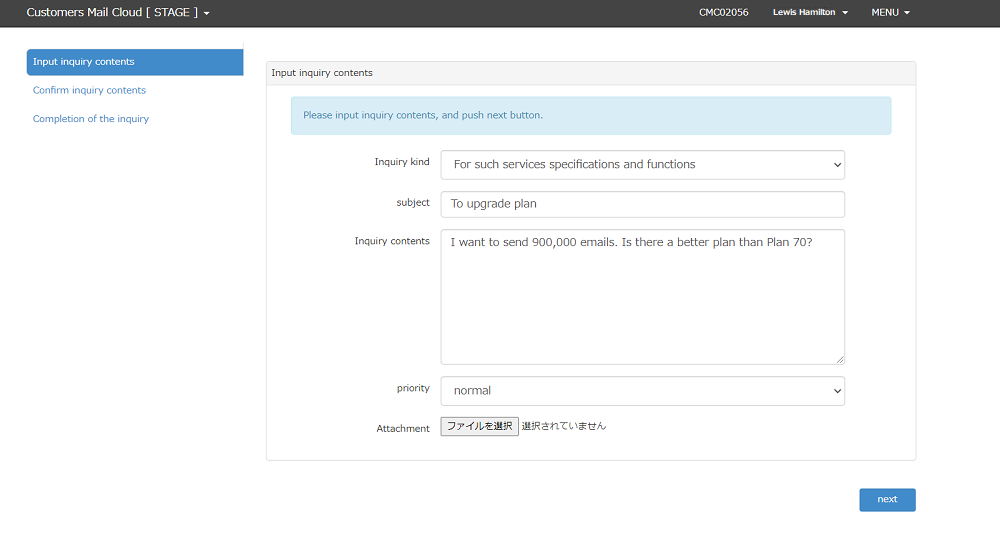Grab the text area resize handle
Screen dimensions: 1000x534
(x=840, y=360)
